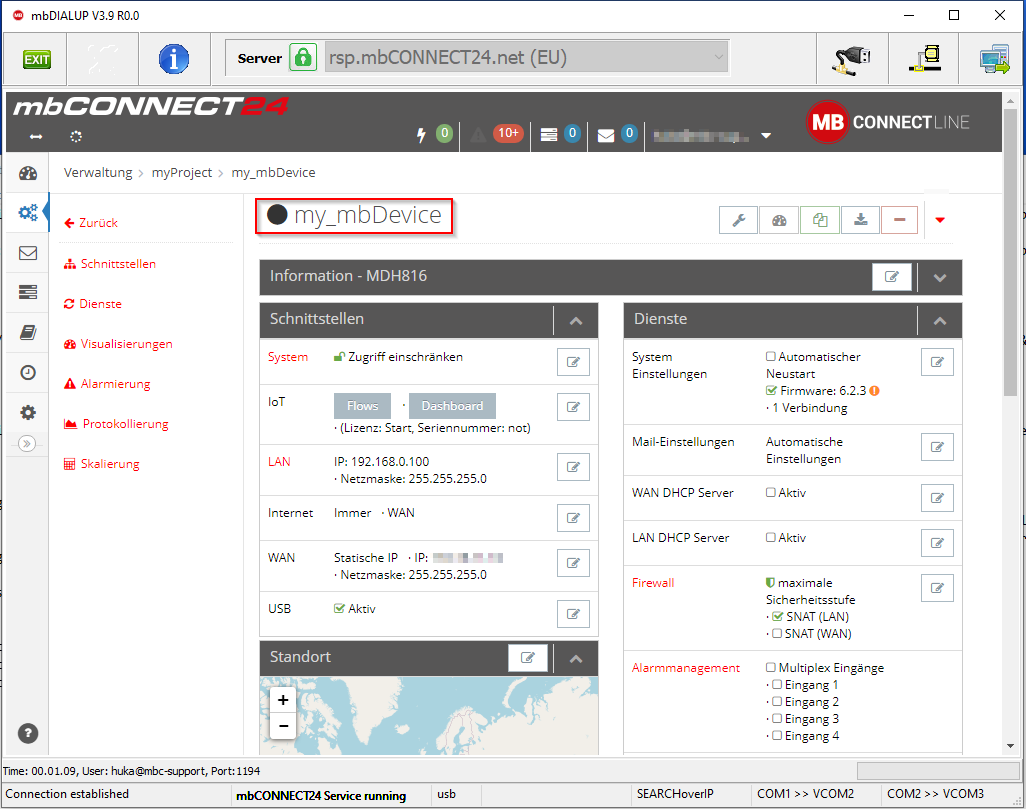Screen dimensions: 1026x809
Task: Toggle LAN DHCP Server Aktiv checkbox
Action: [x=771, y=537]
